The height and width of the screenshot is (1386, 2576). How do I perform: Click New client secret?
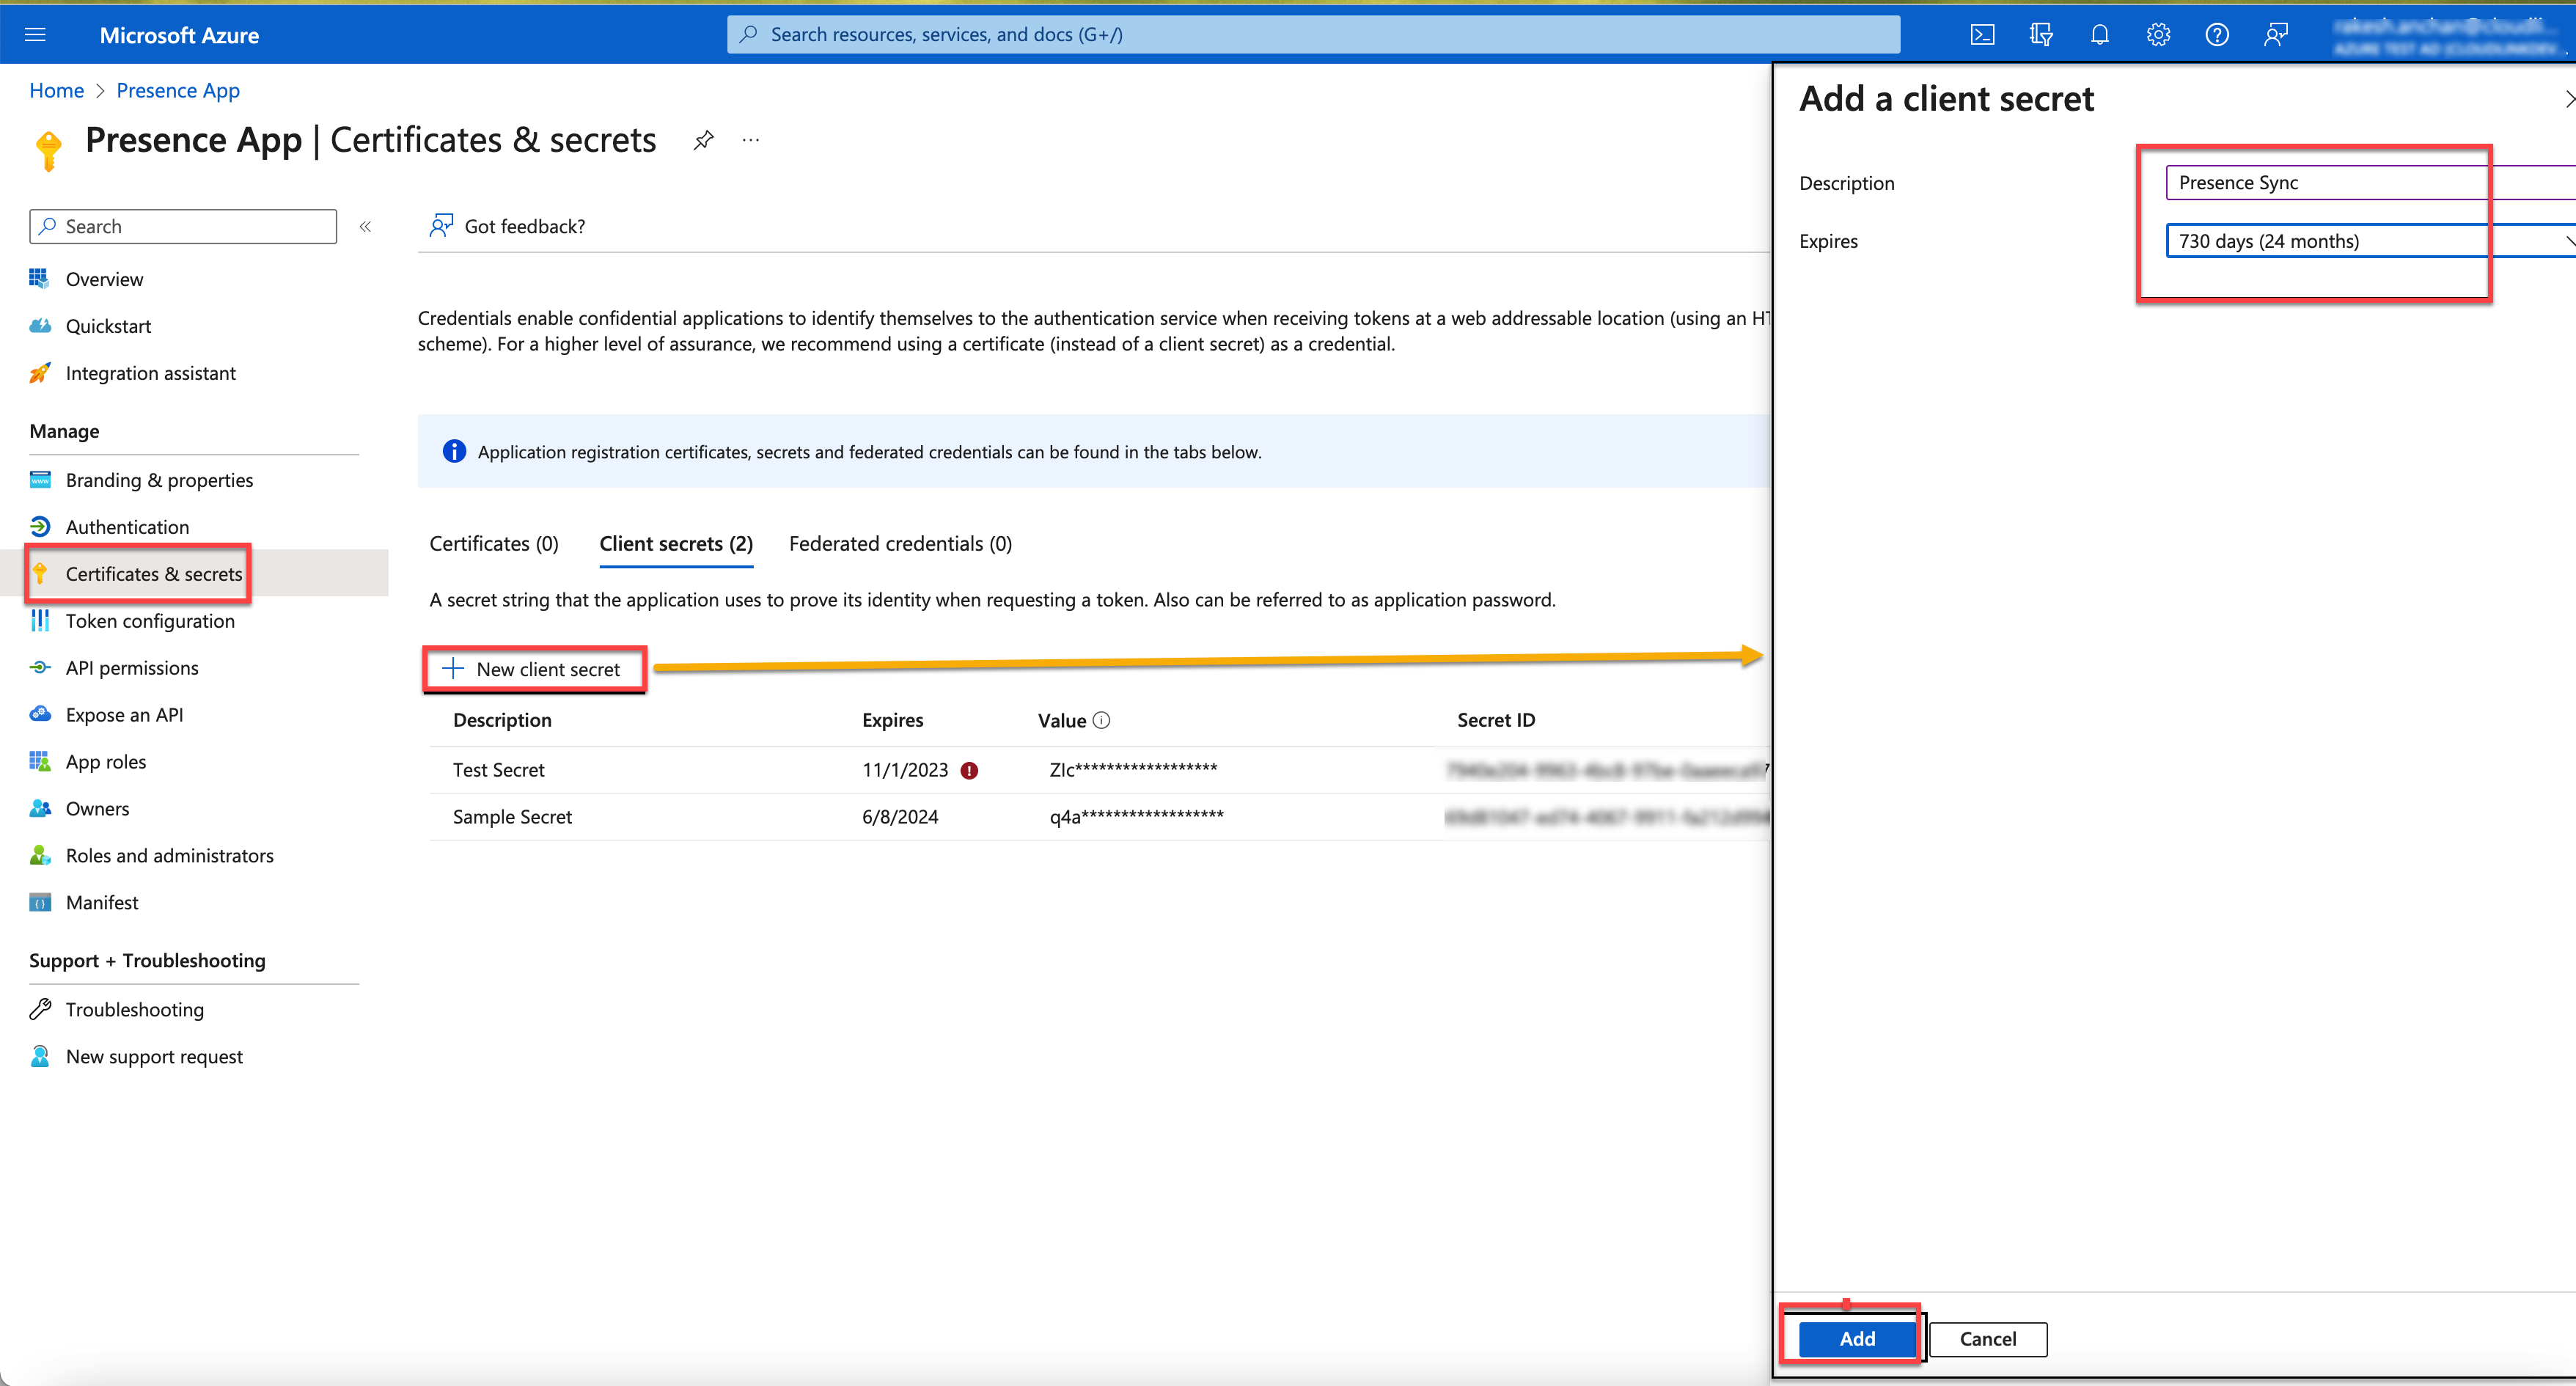coord(533,669)
